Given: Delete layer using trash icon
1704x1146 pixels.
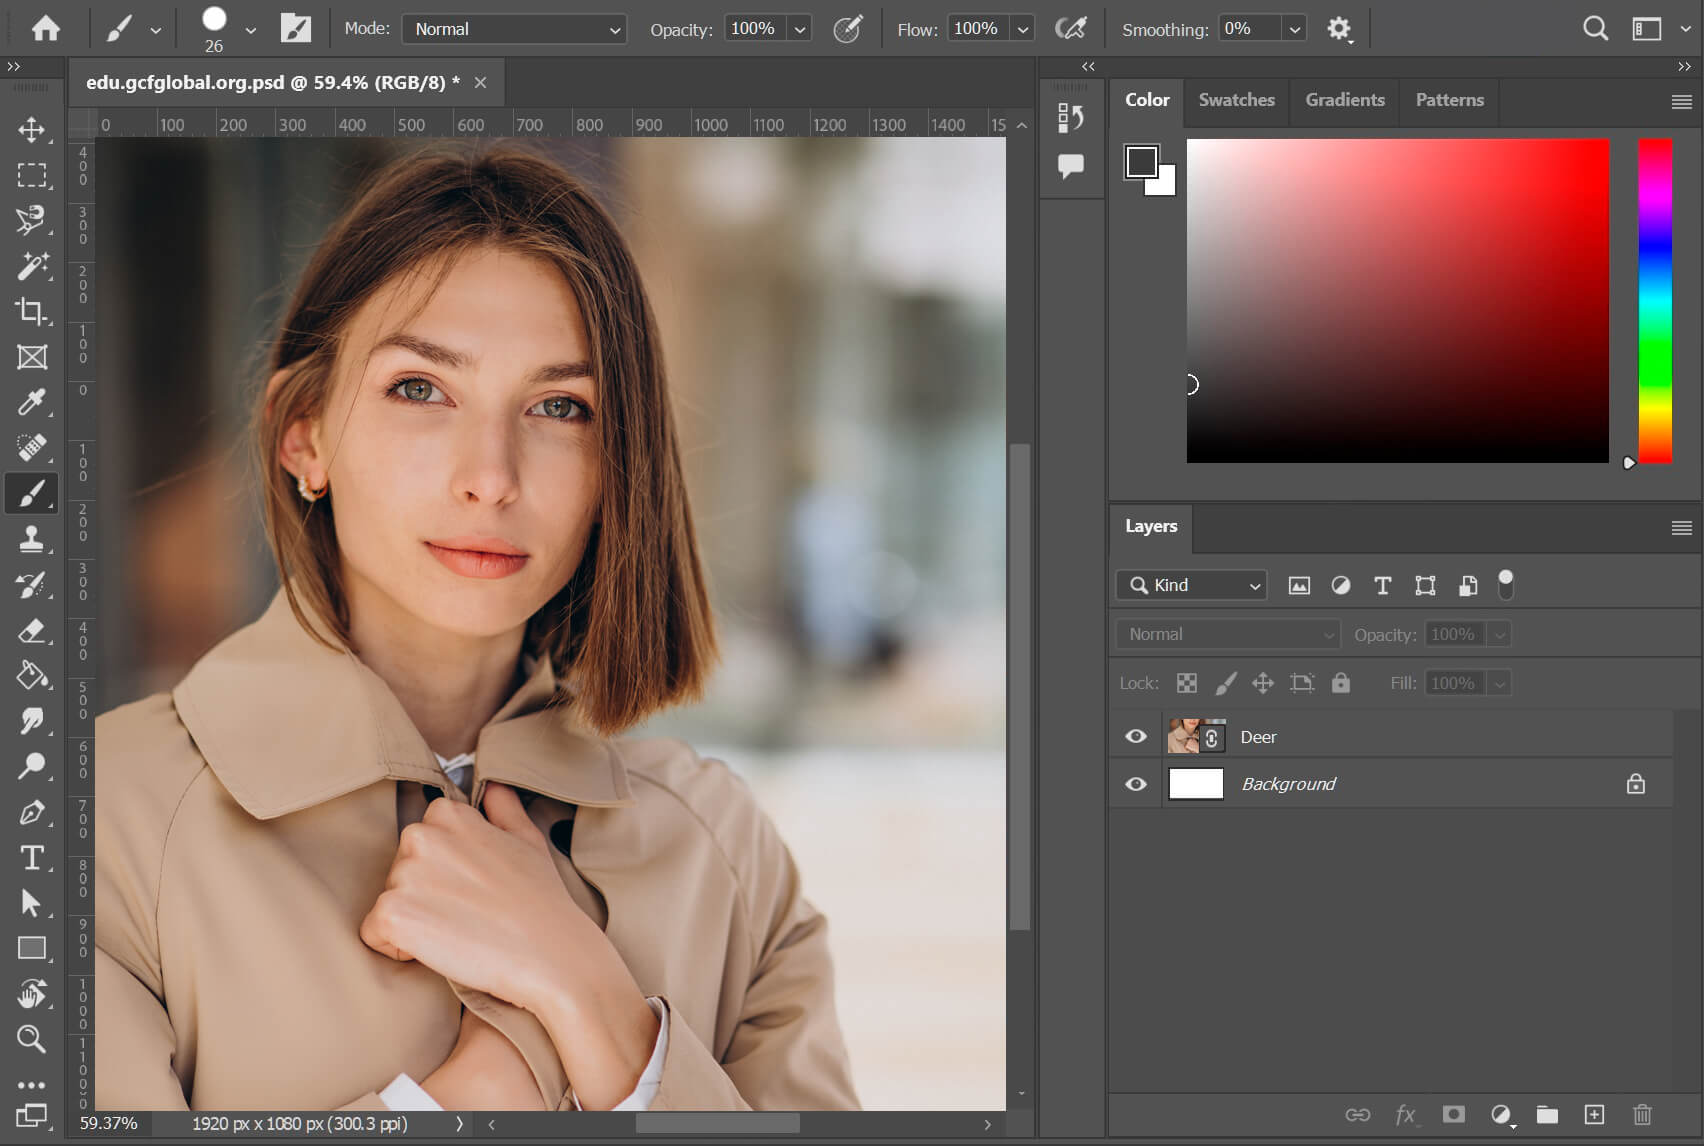Looking at the screenshot, I should 1643,1114.
